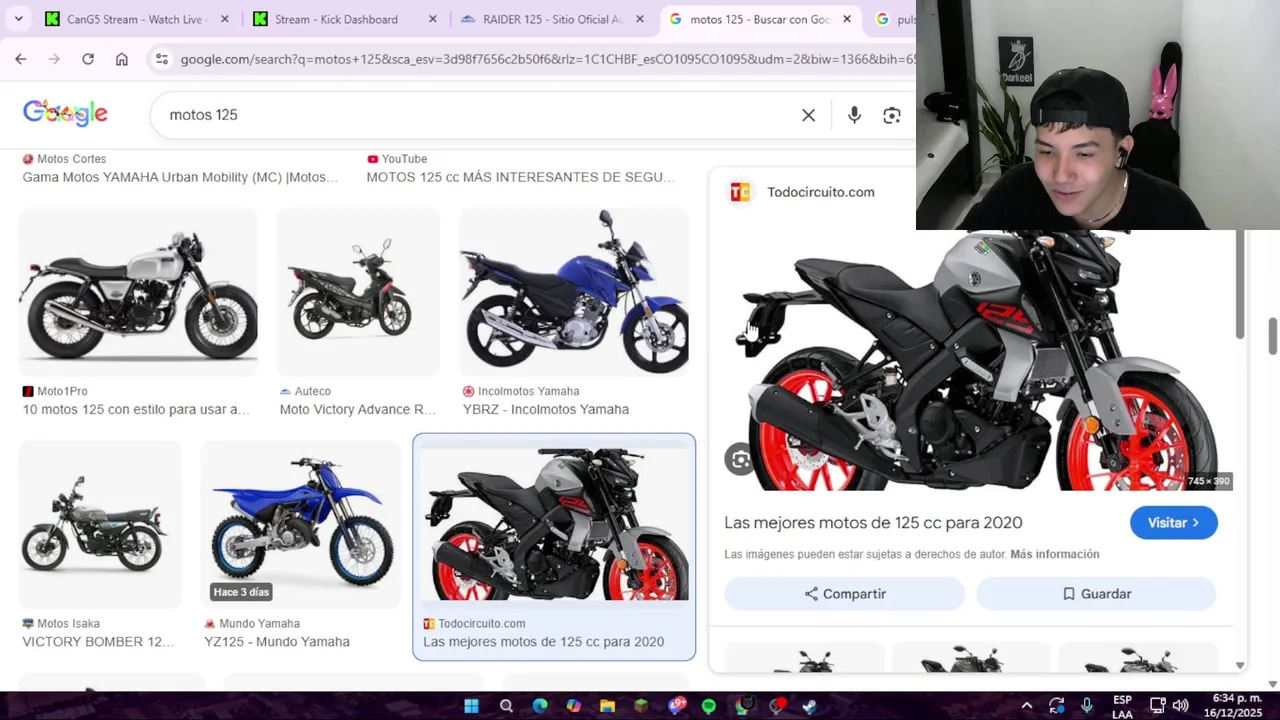1280x720 pixels.
Task: Open the blue YZ125 dirt bike image
Action: 301,524
